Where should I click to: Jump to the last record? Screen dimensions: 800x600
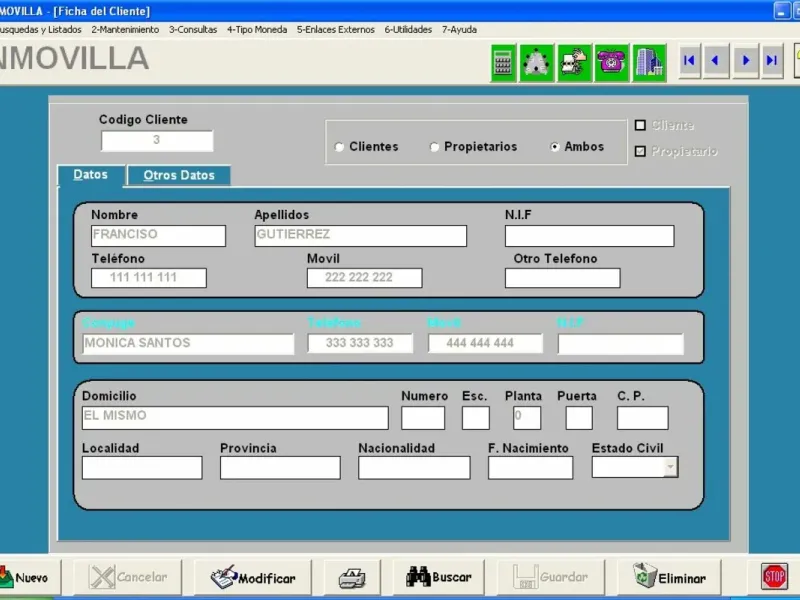click(772, 61)
